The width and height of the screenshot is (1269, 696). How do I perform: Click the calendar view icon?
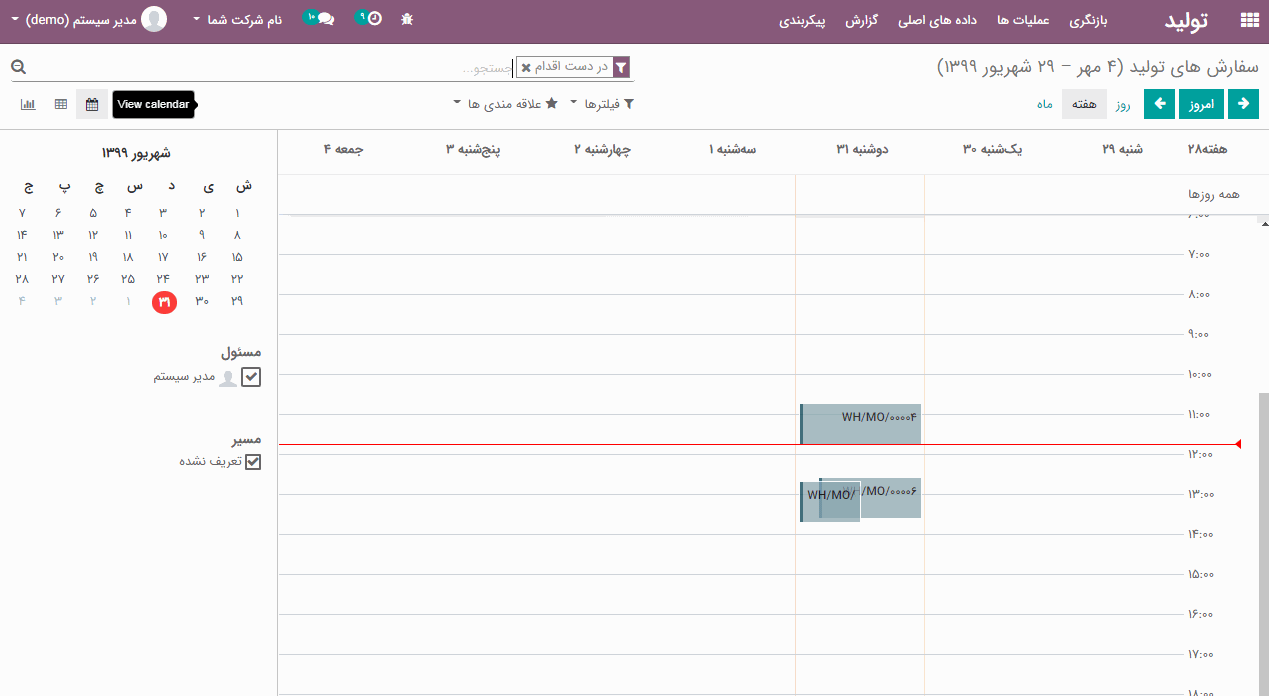pos(92,104)
